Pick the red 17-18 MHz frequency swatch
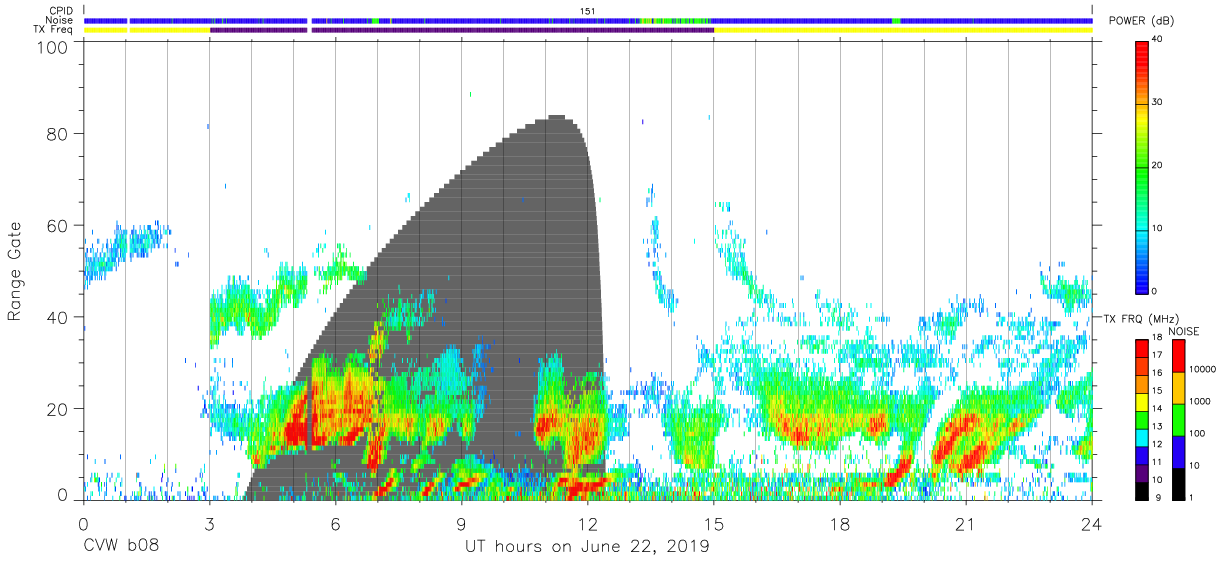 click(x=1141, y=347)
